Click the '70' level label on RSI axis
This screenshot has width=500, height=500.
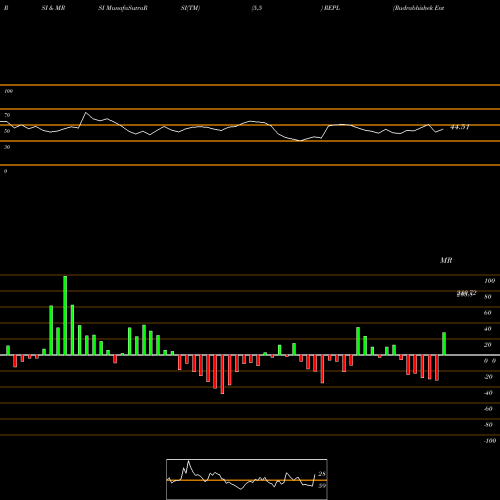7,115
